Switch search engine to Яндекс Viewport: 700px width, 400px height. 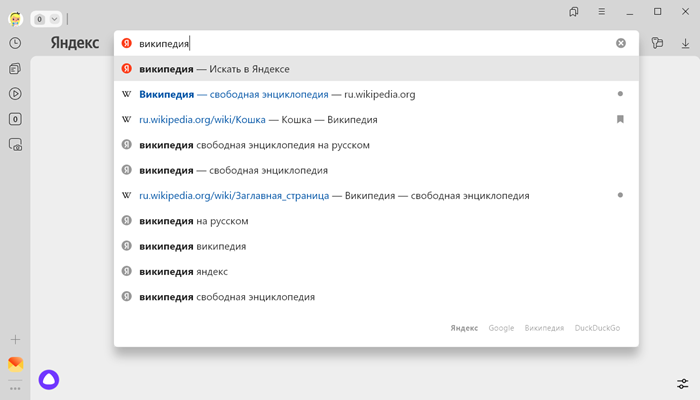pyautogui.click(x=464, y=328)
